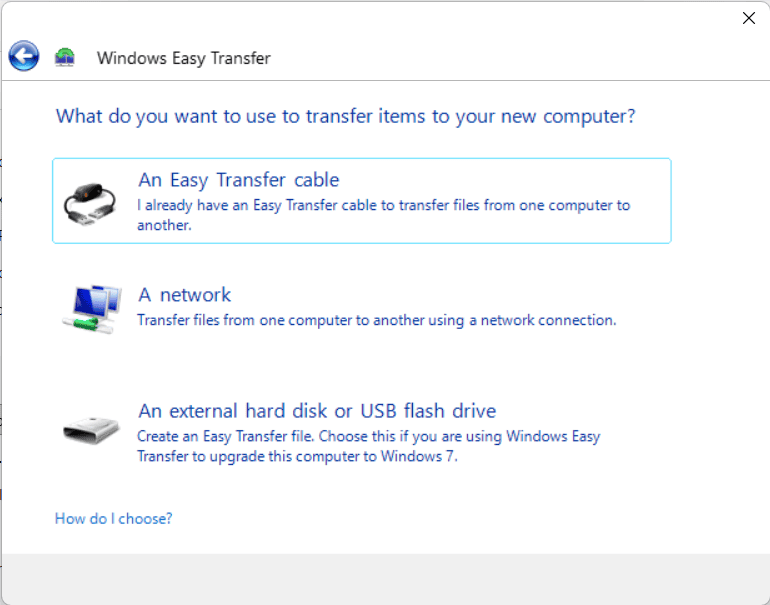Click the "Windows Easy Transfer" title text
This screenshot has height=605, width=770.
(184, 58)
